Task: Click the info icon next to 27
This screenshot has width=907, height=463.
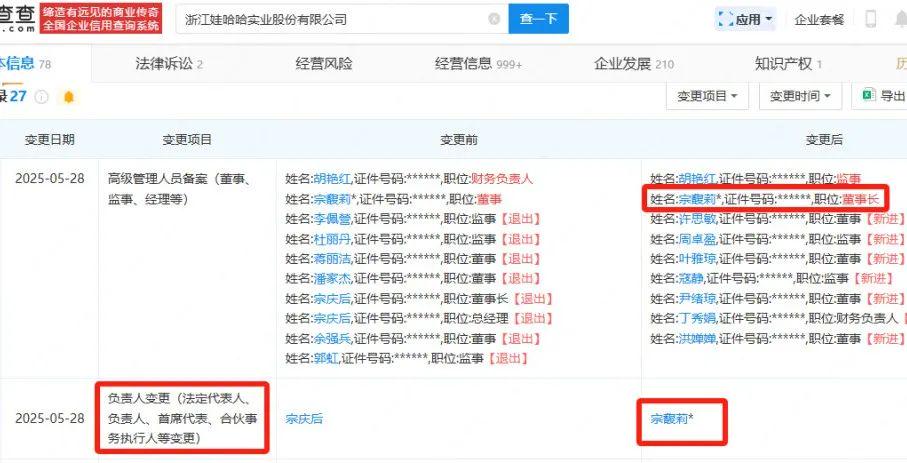Action: (x=41, y=97)
